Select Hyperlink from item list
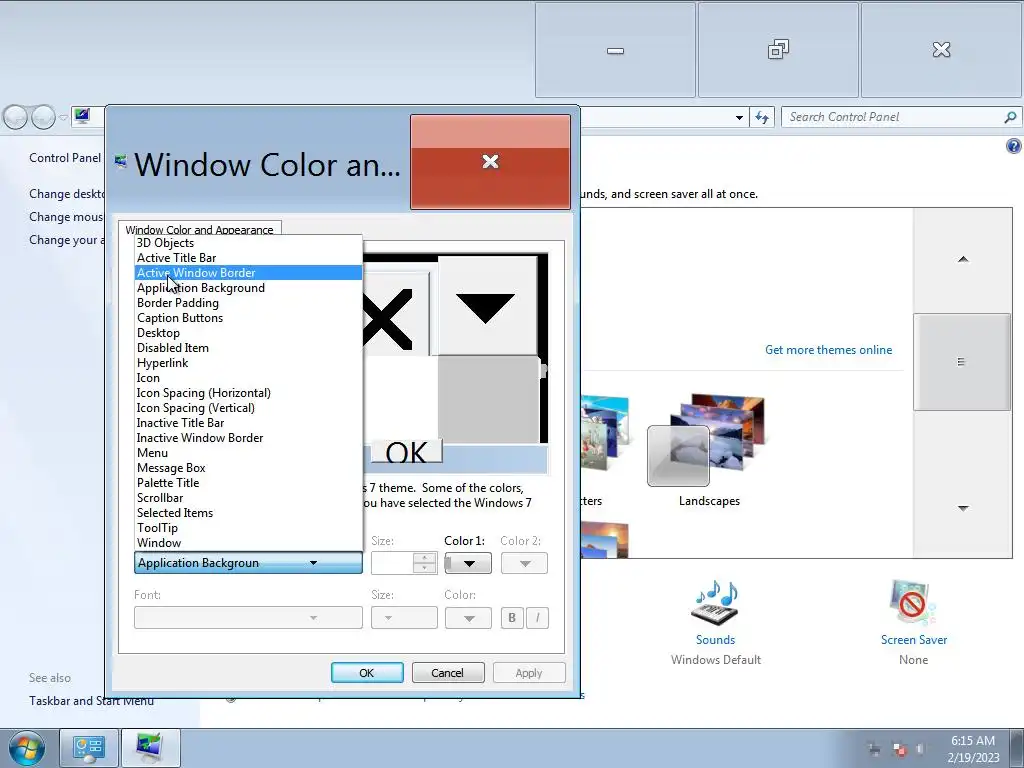The image size is (1024, 768). coord(248,363)
